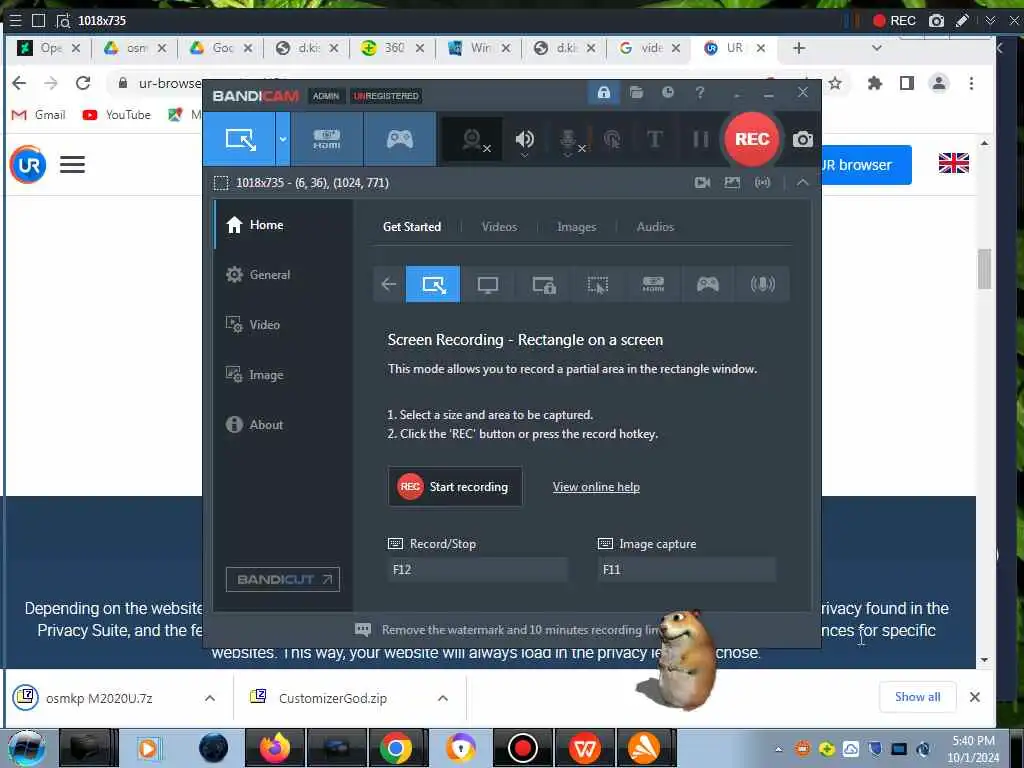Viewport: 1024px width, 768px height.
Task: Open the View online help link
Action: (596, 487)
